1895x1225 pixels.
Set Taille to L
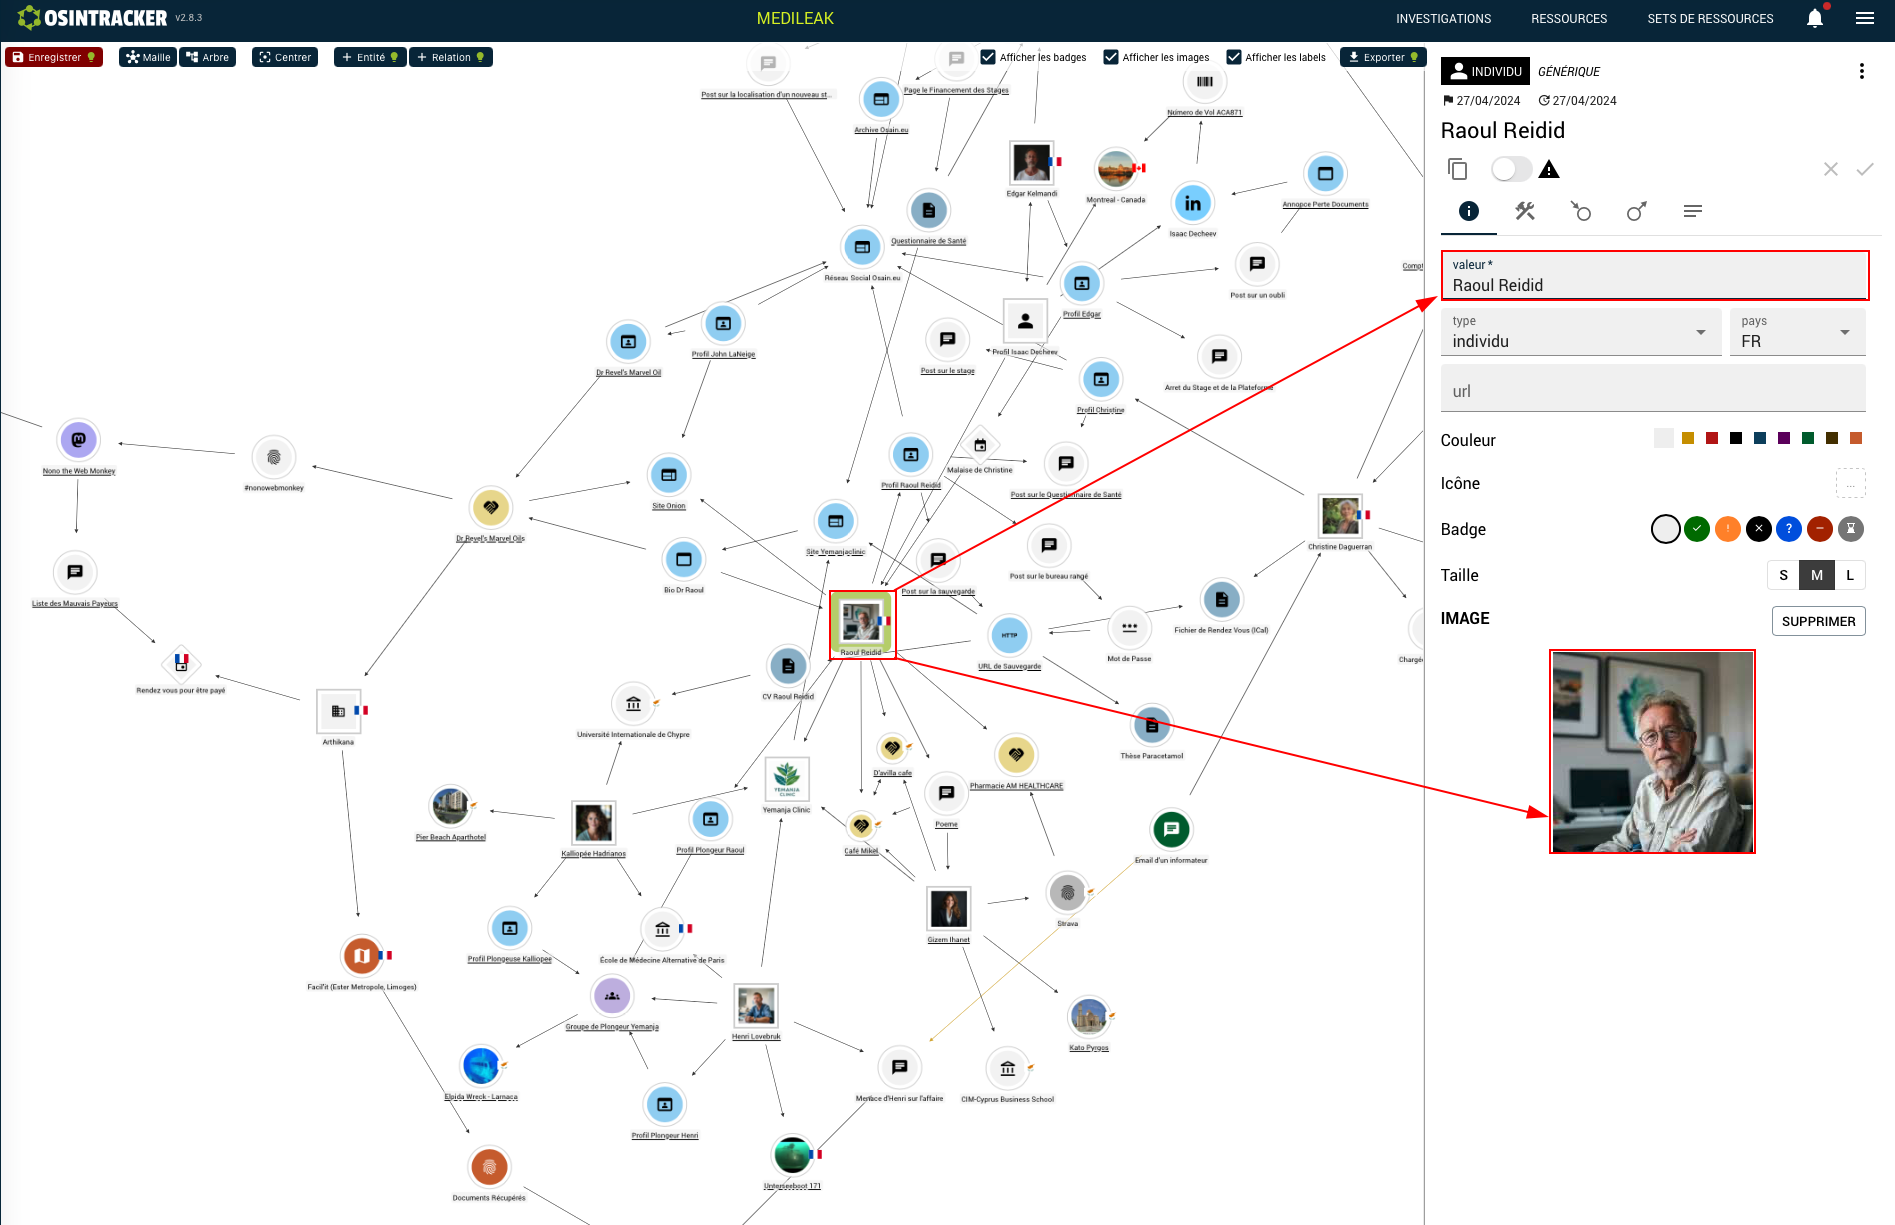(1850, 575)
